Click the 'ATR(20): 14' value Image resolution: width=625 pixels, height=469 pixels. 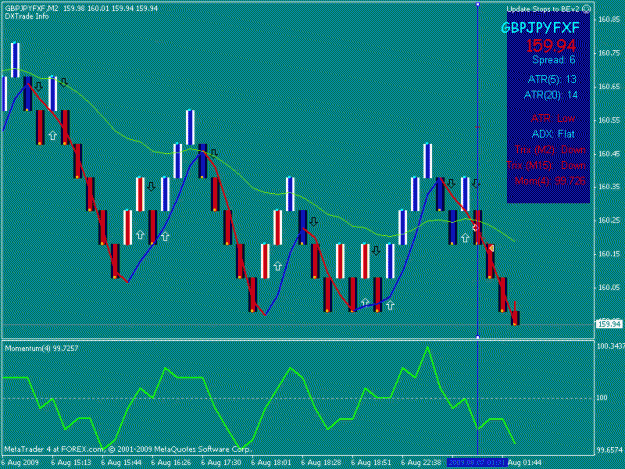pos(550,95)
